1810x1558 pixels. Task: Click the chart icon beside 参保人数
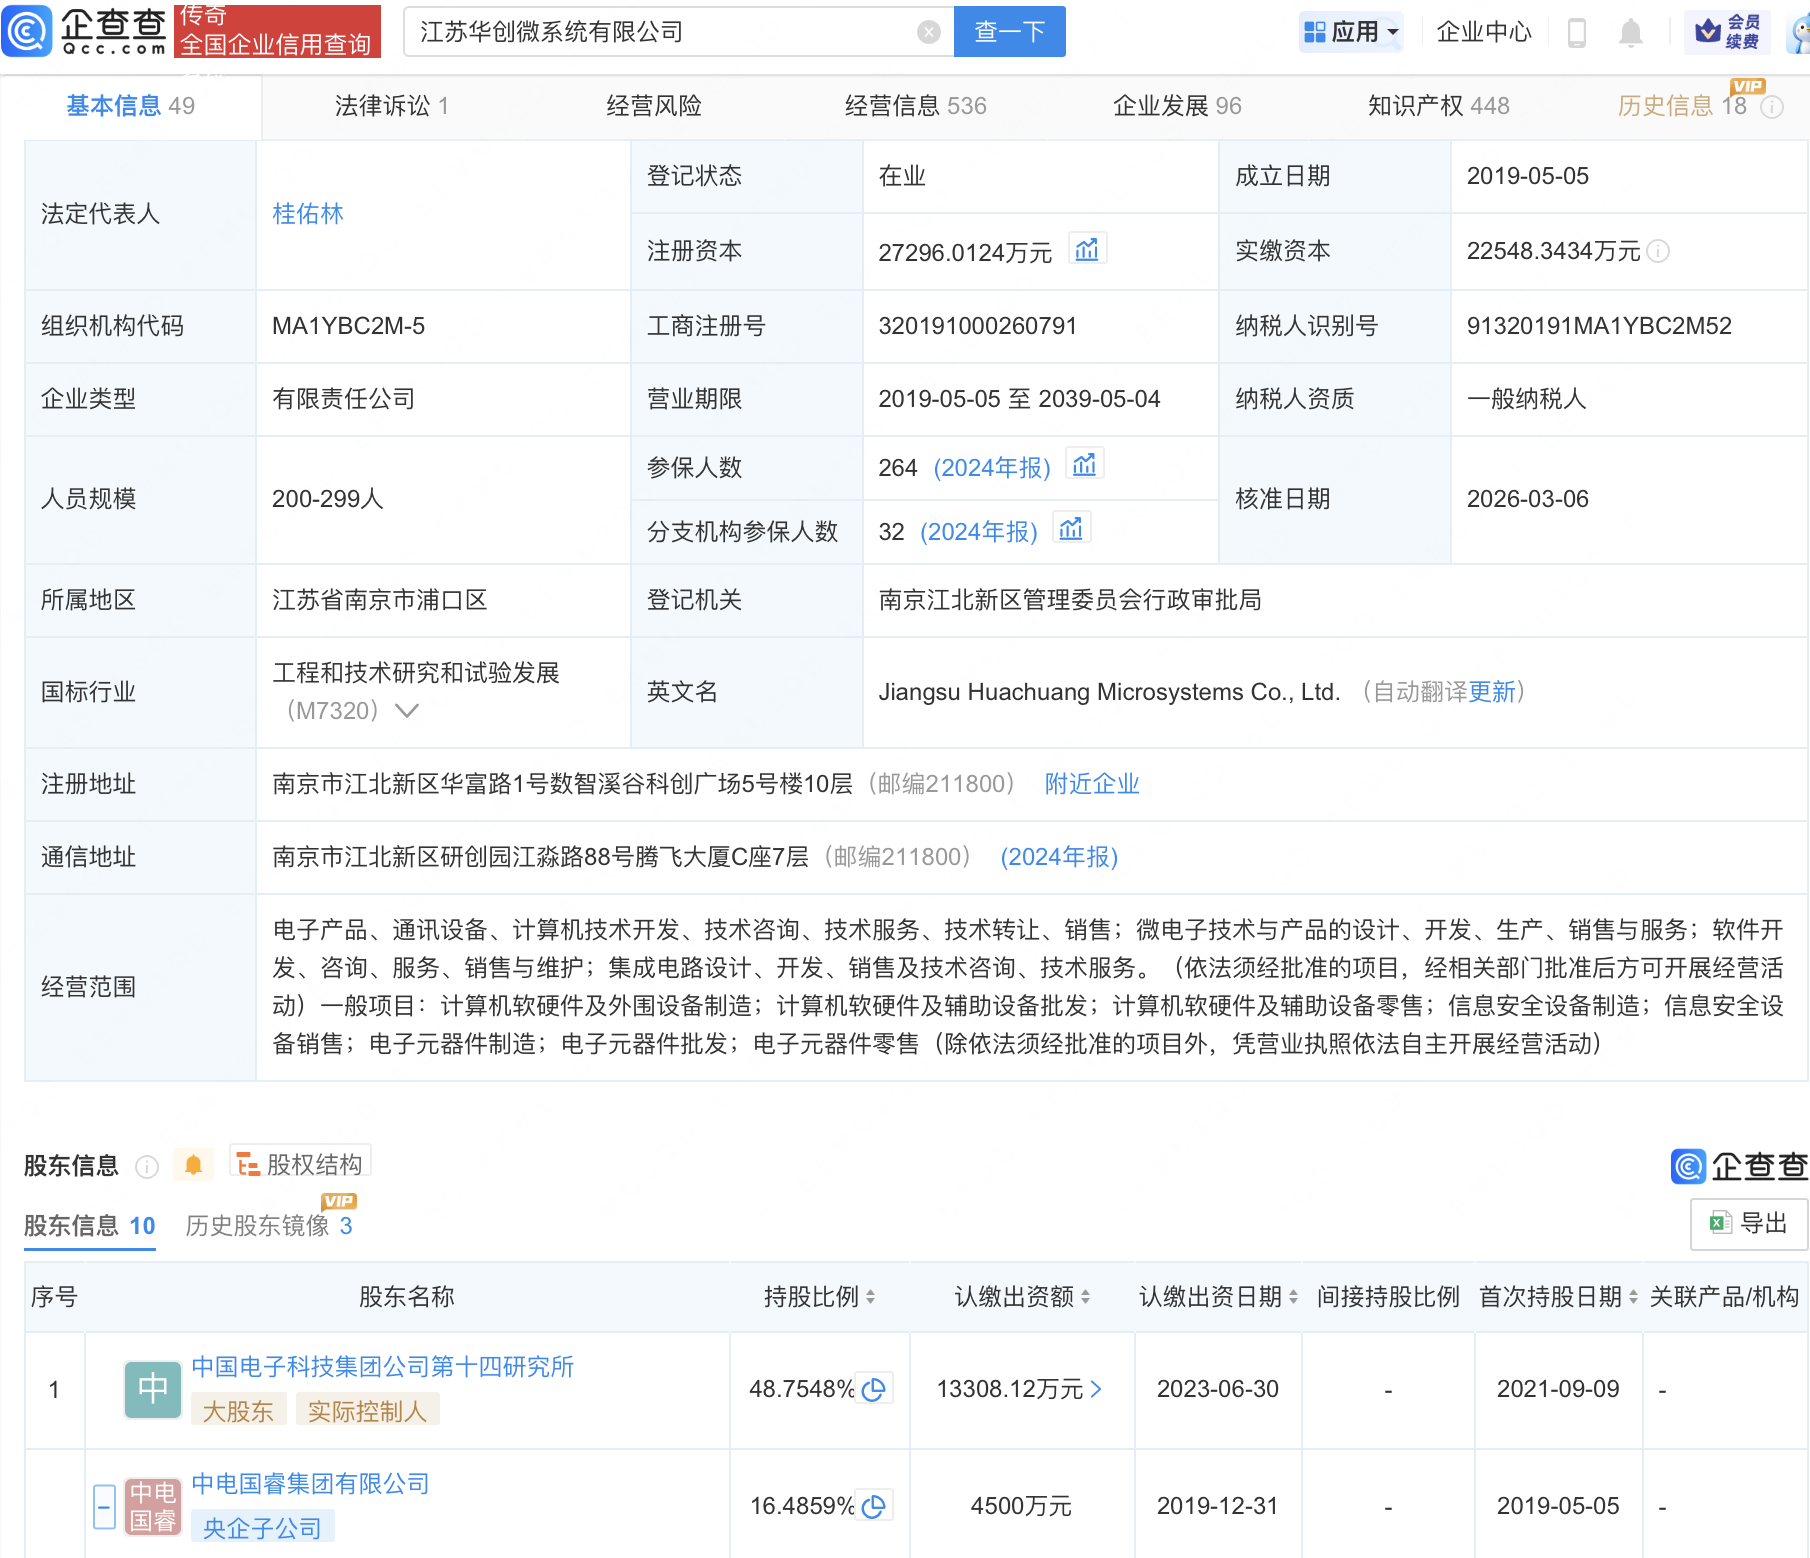1084,464
